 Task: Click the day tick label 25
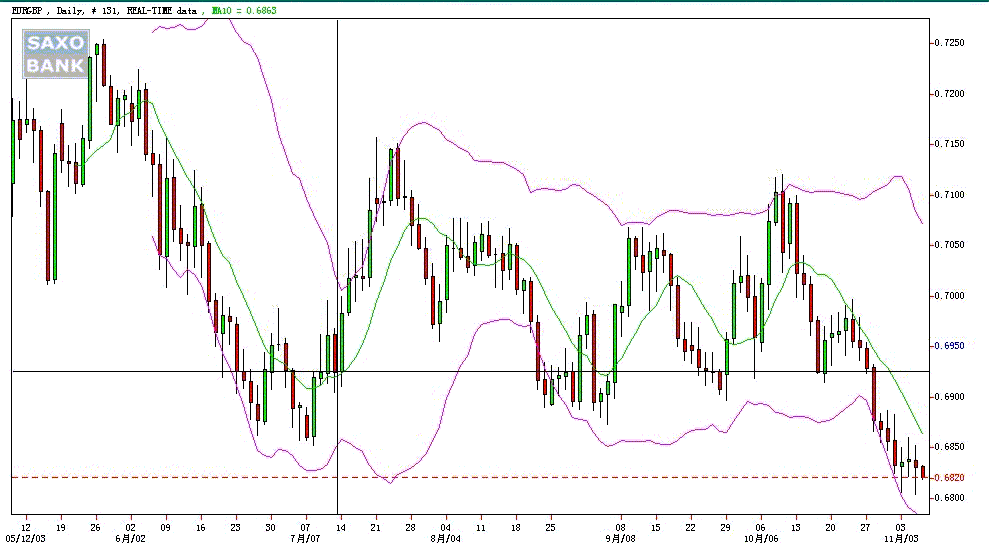tap(551, 528)
